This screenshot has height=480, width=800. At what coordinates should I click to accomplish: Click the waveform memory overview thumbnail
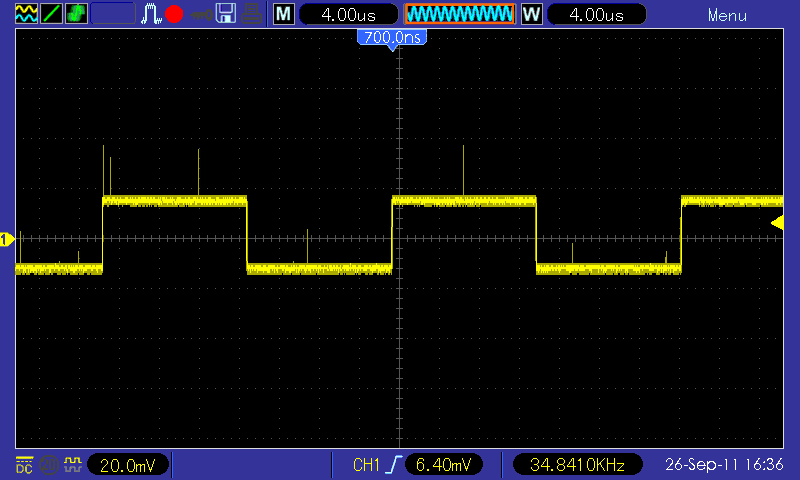460,14
